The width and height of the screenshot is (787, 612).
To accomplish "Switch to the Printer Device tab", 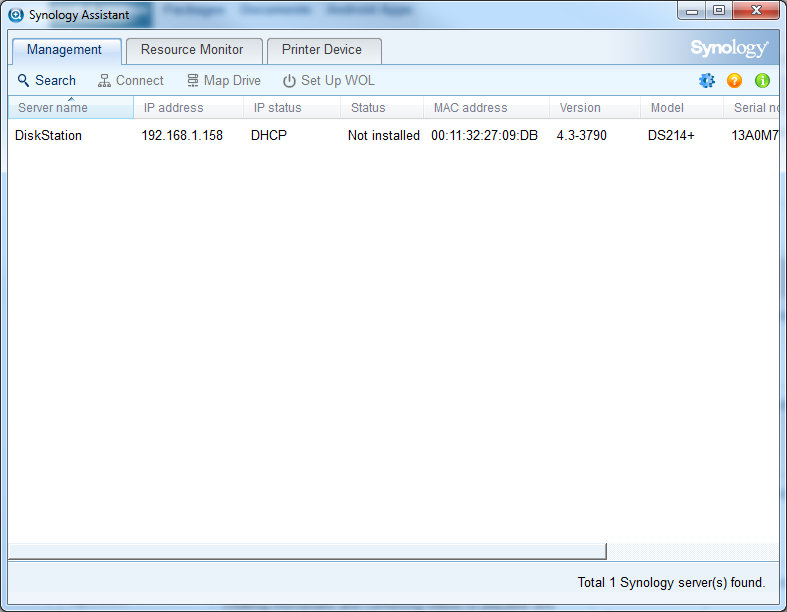I will 322,50.
